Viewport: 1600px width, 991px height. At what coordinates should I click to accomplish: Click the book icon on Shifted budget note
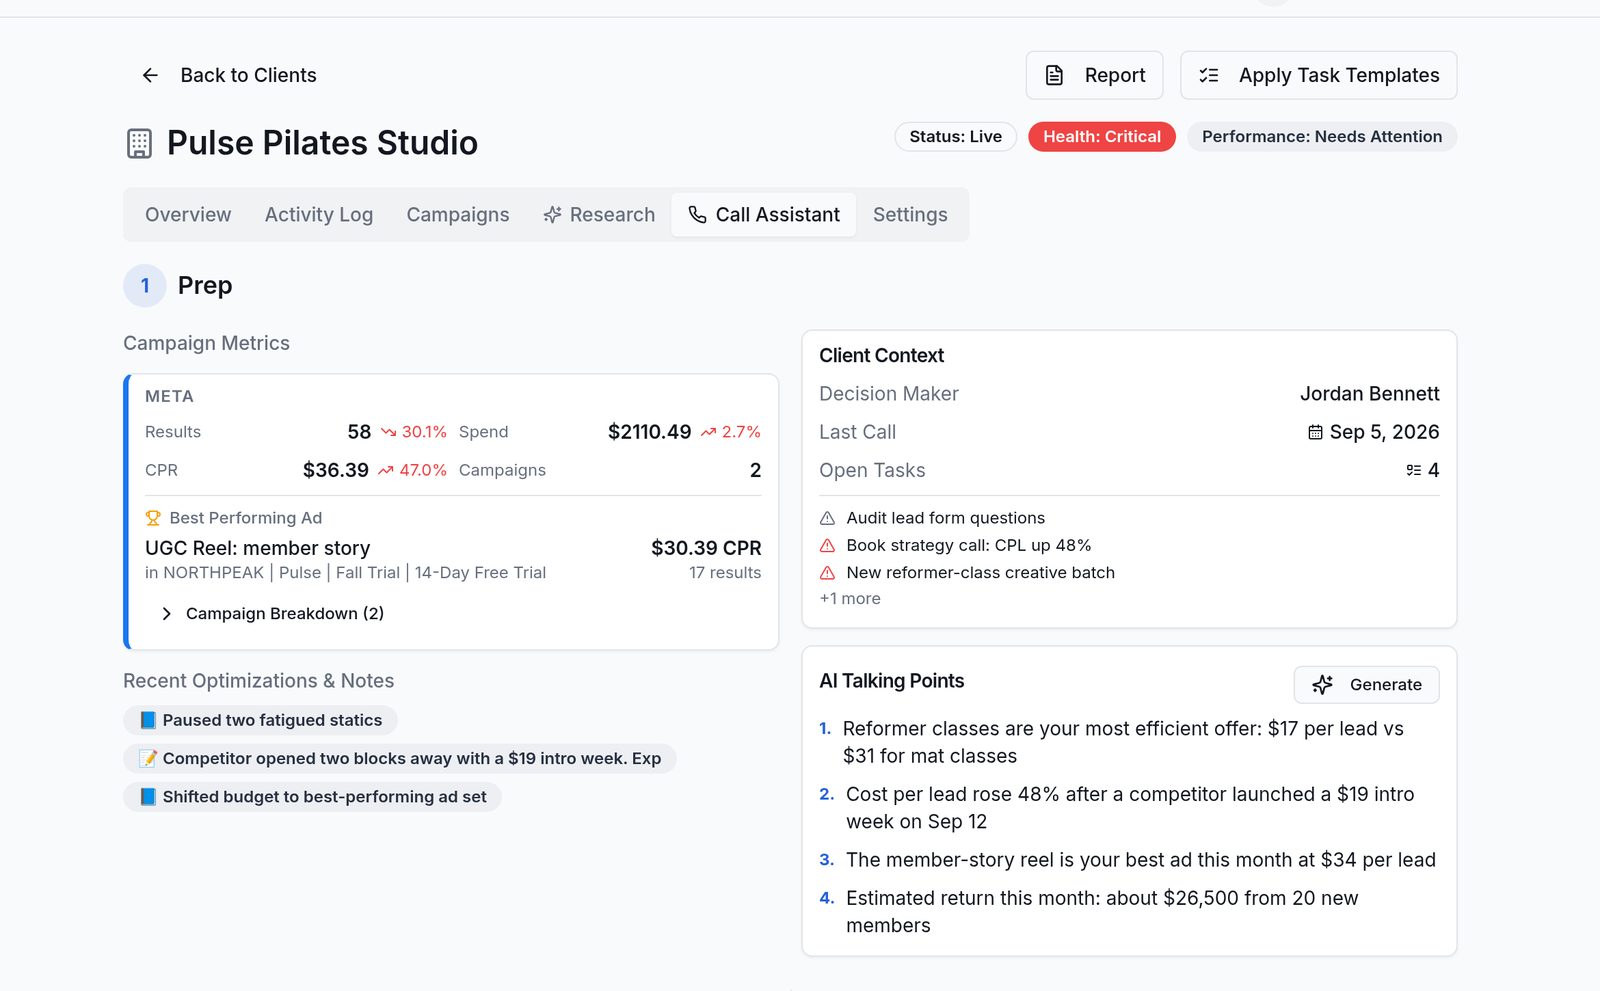tap(148, 797)
